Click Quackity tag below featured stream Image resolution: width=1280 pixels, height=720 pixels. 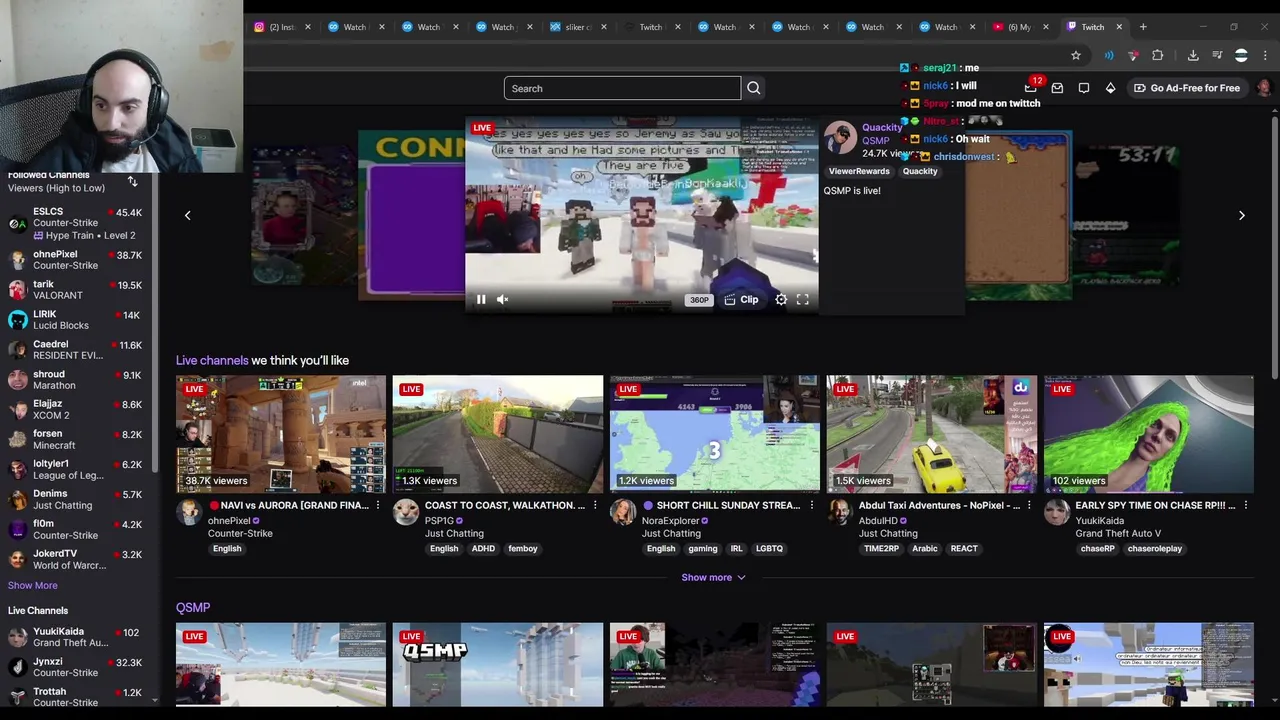920,171
